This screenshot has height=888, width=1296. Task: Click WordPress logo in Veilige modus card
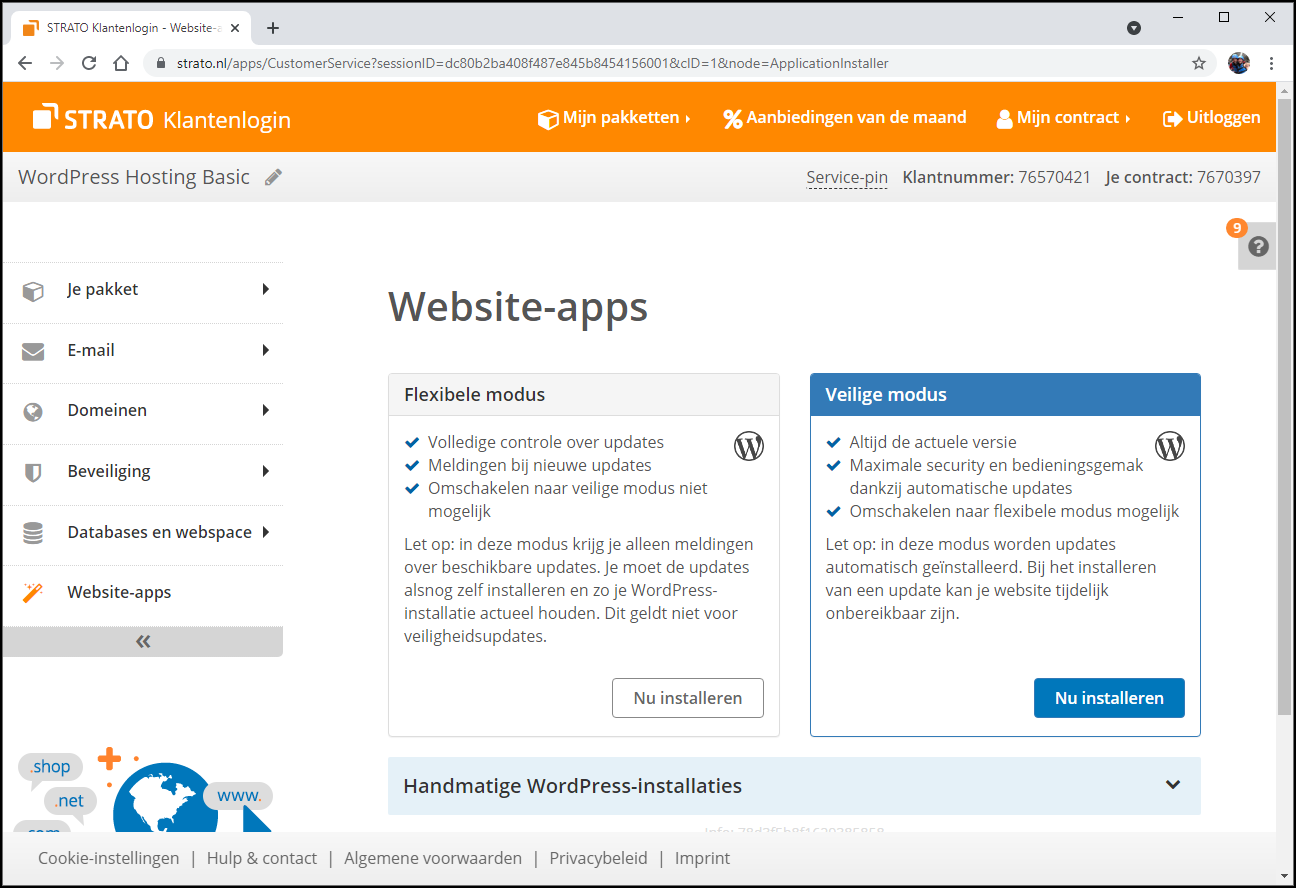[1170, 446]
